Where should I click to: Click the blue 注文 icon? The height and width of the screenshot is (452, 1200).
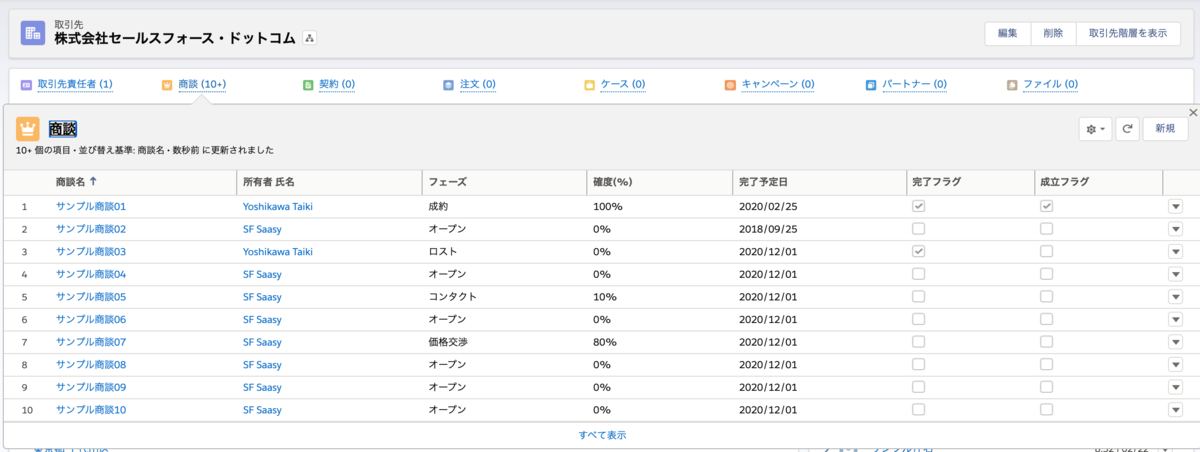pos(449,85)
